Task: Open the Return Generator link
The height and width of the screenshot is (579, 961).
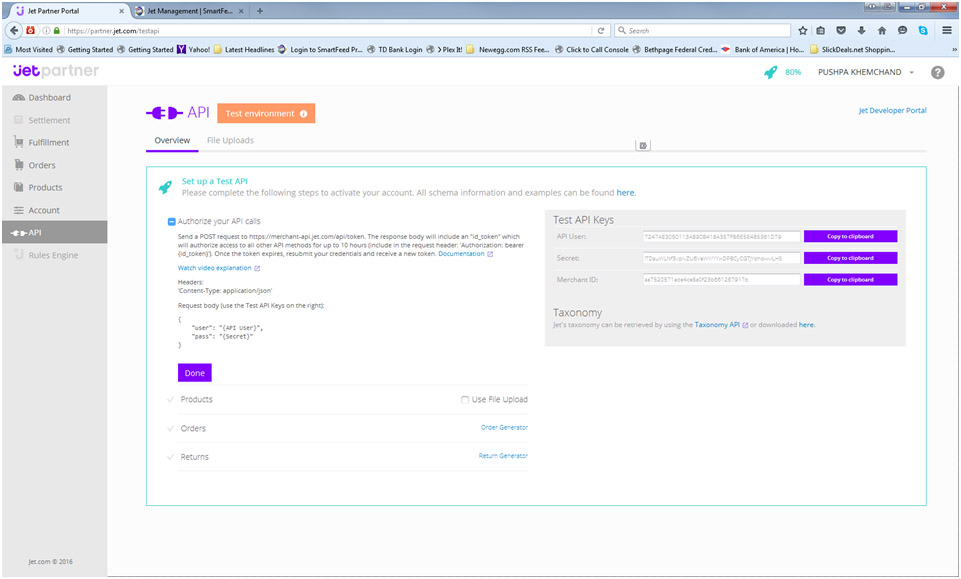Action: [503, 456]
